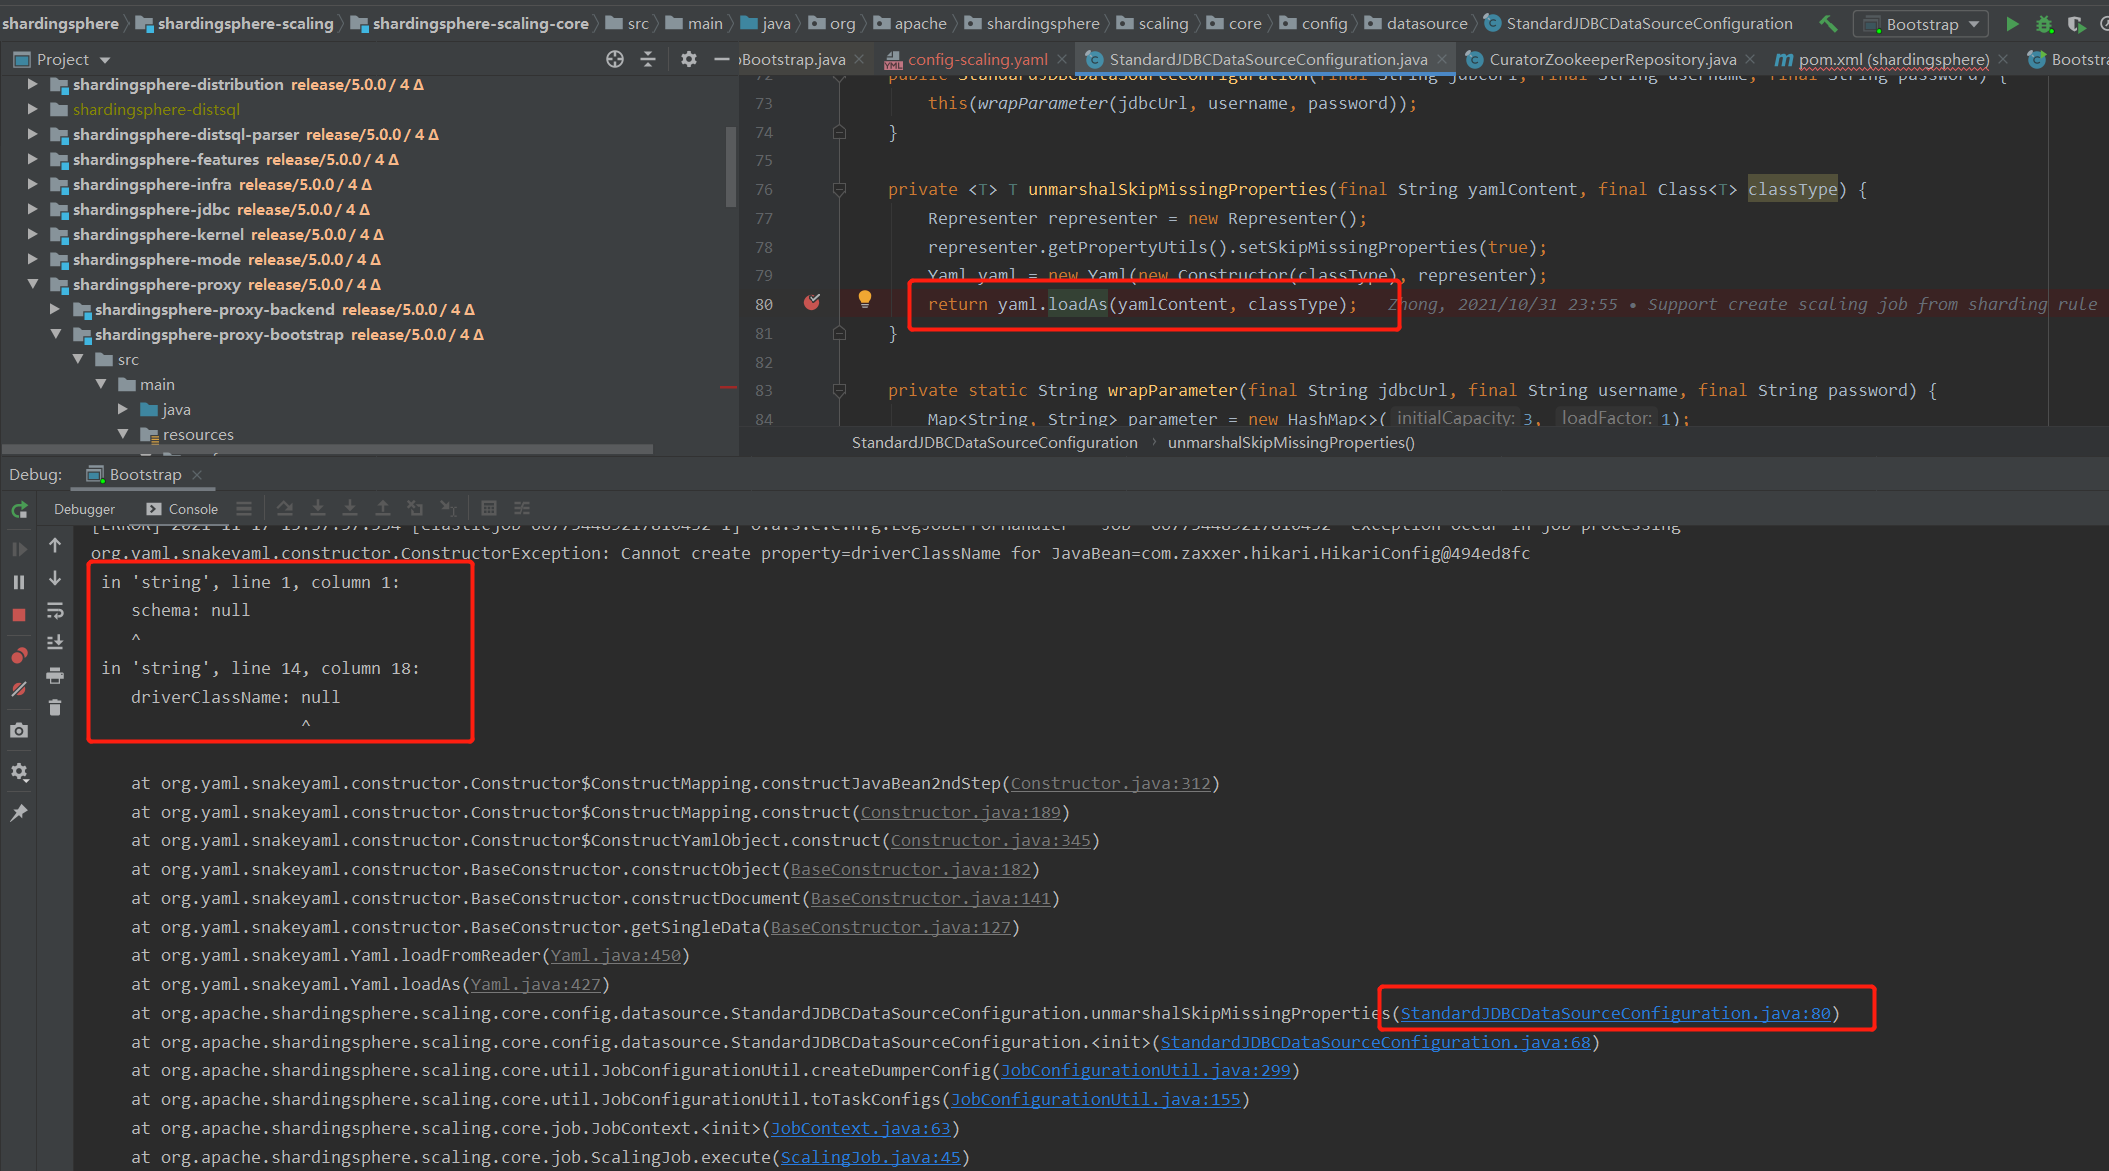Open the View Breakpoints dialog
2109x1171 pixels.
pos(19,655)
